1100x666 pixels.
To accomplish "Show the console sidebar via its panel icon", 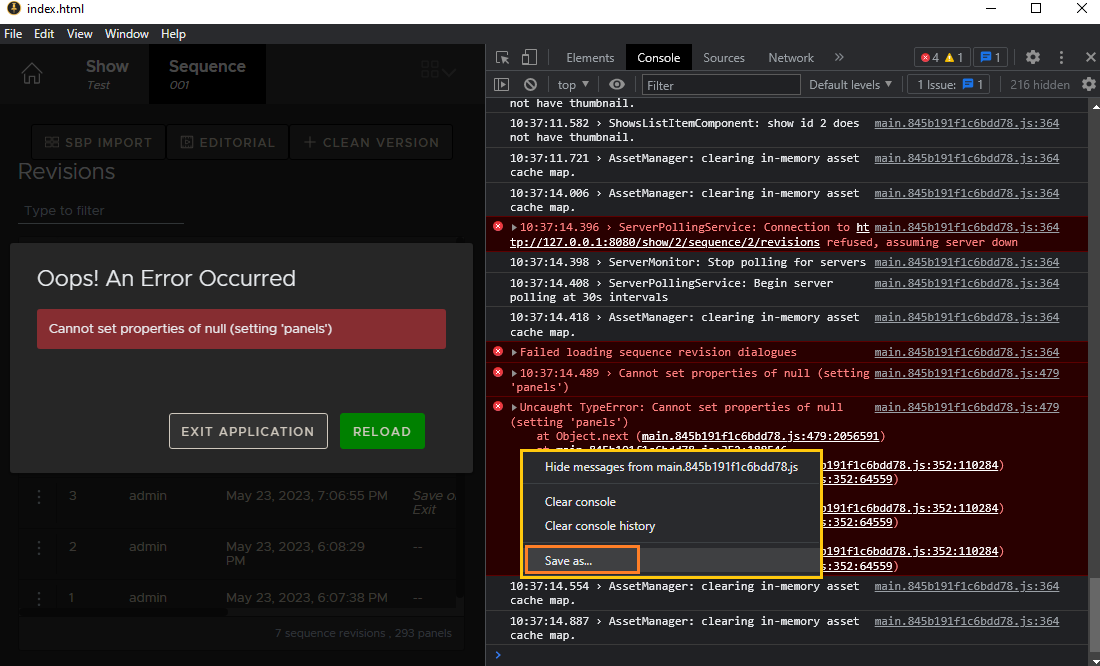I will [x=501, y=84].
